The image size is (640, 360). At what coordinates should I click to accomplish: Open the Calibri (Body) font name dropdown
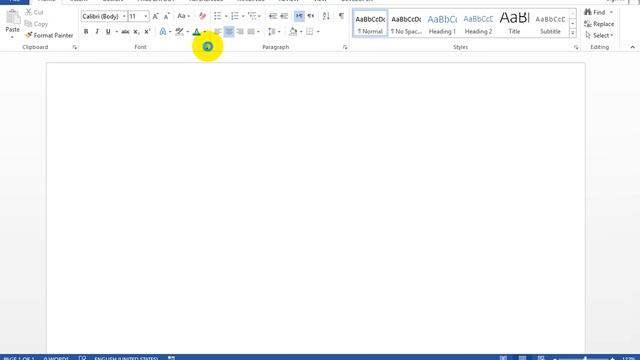coord(124,16)
